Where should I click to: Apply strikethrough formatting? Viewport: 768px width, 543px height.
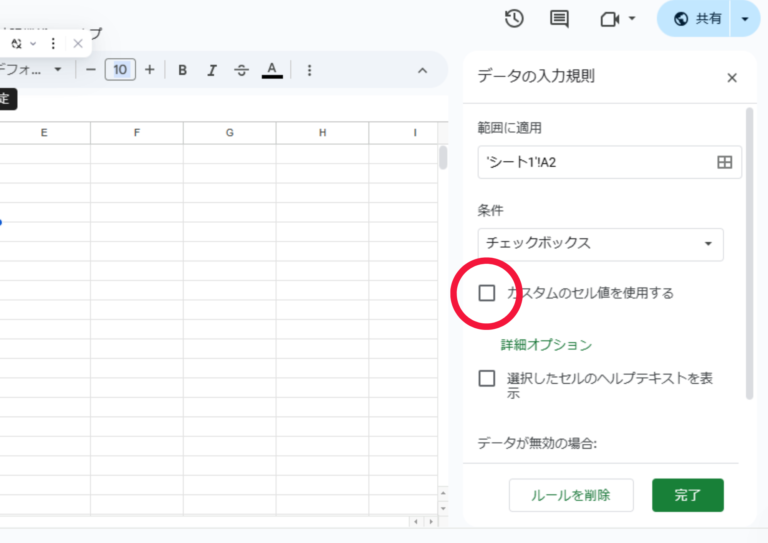pos(241,70)
